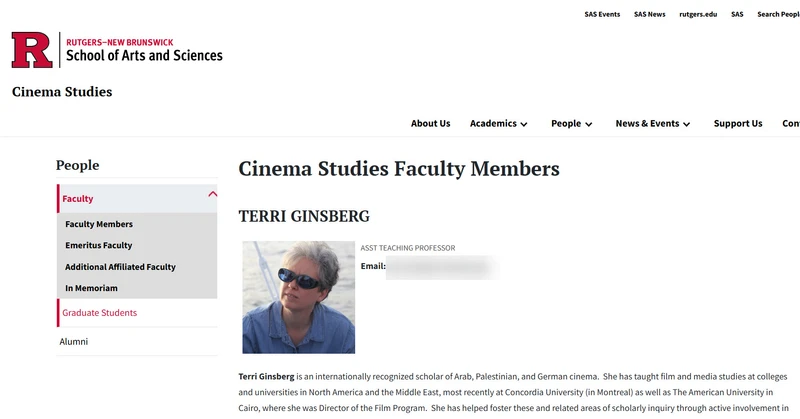Open People menu in navigation

click(x=566, y=124)
